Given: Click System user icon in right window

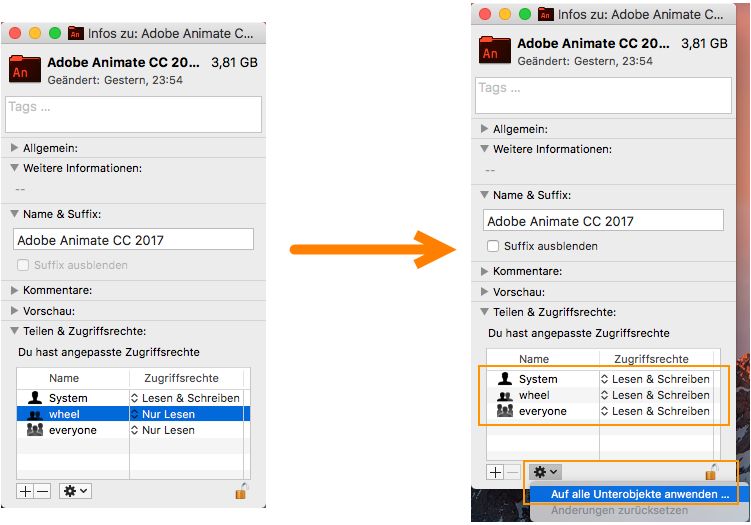Looking at the screenshot, I should pyautogui.click(x=505, y=378).
